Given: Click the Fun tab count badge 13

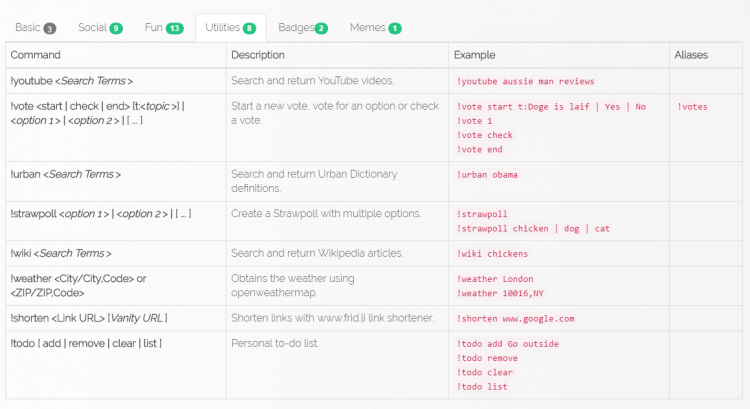Looking at the screenshot, I should (x=175, y=29).
